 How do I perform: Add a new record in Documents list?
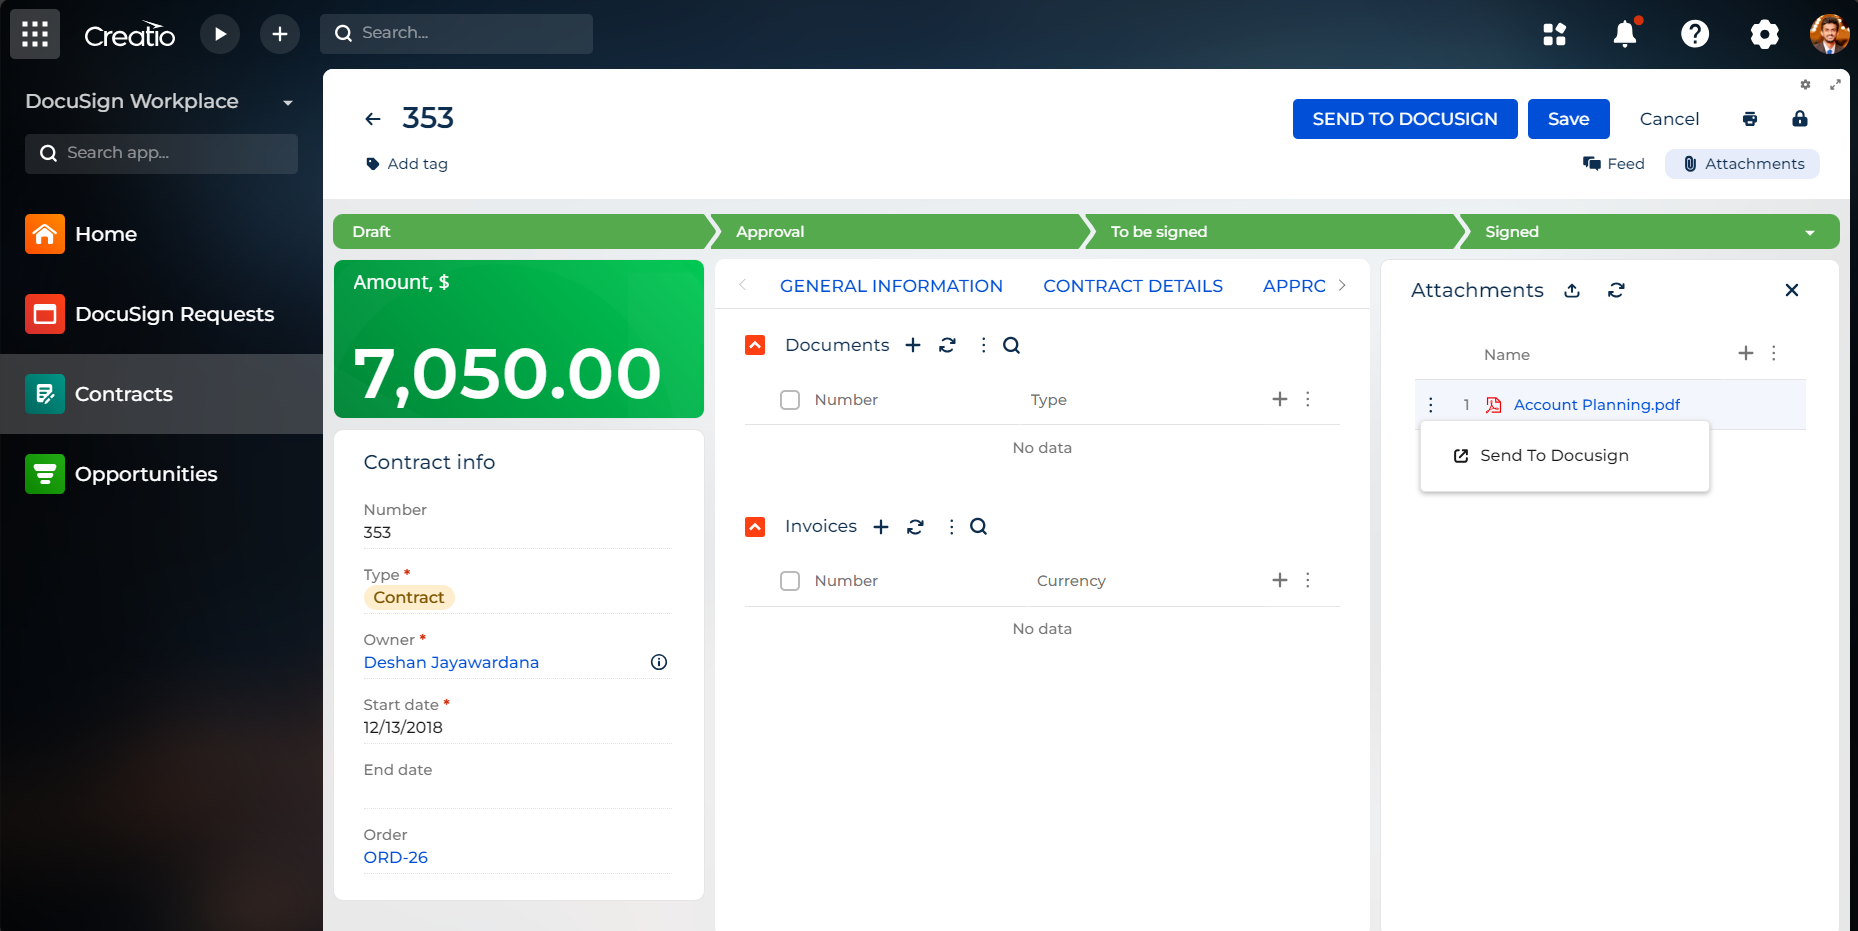pyautogui.click(x=913, y=345)
